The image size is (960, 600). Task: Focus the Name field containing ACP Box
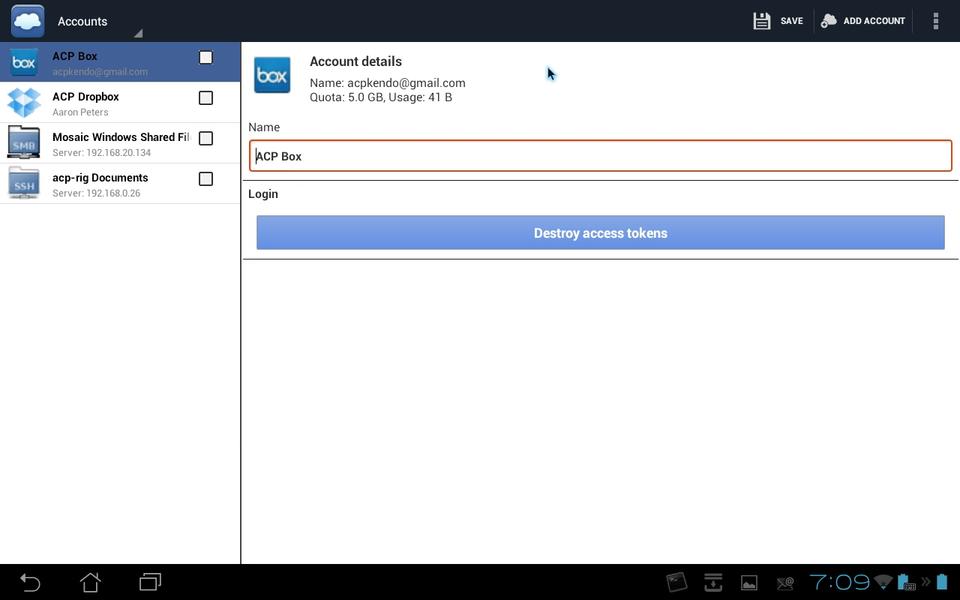[600, 156]
